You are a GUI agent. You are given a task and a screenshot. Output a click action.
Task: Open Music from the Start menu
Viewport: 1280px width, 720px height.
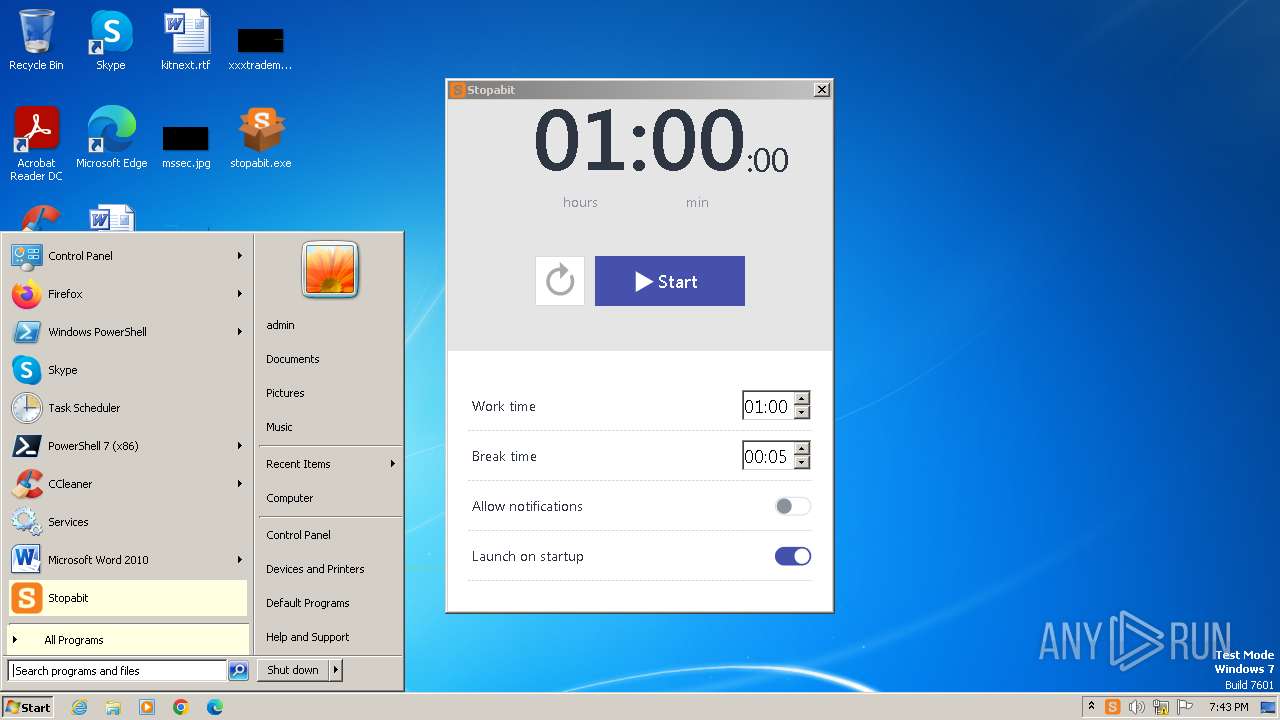(279, 427)
